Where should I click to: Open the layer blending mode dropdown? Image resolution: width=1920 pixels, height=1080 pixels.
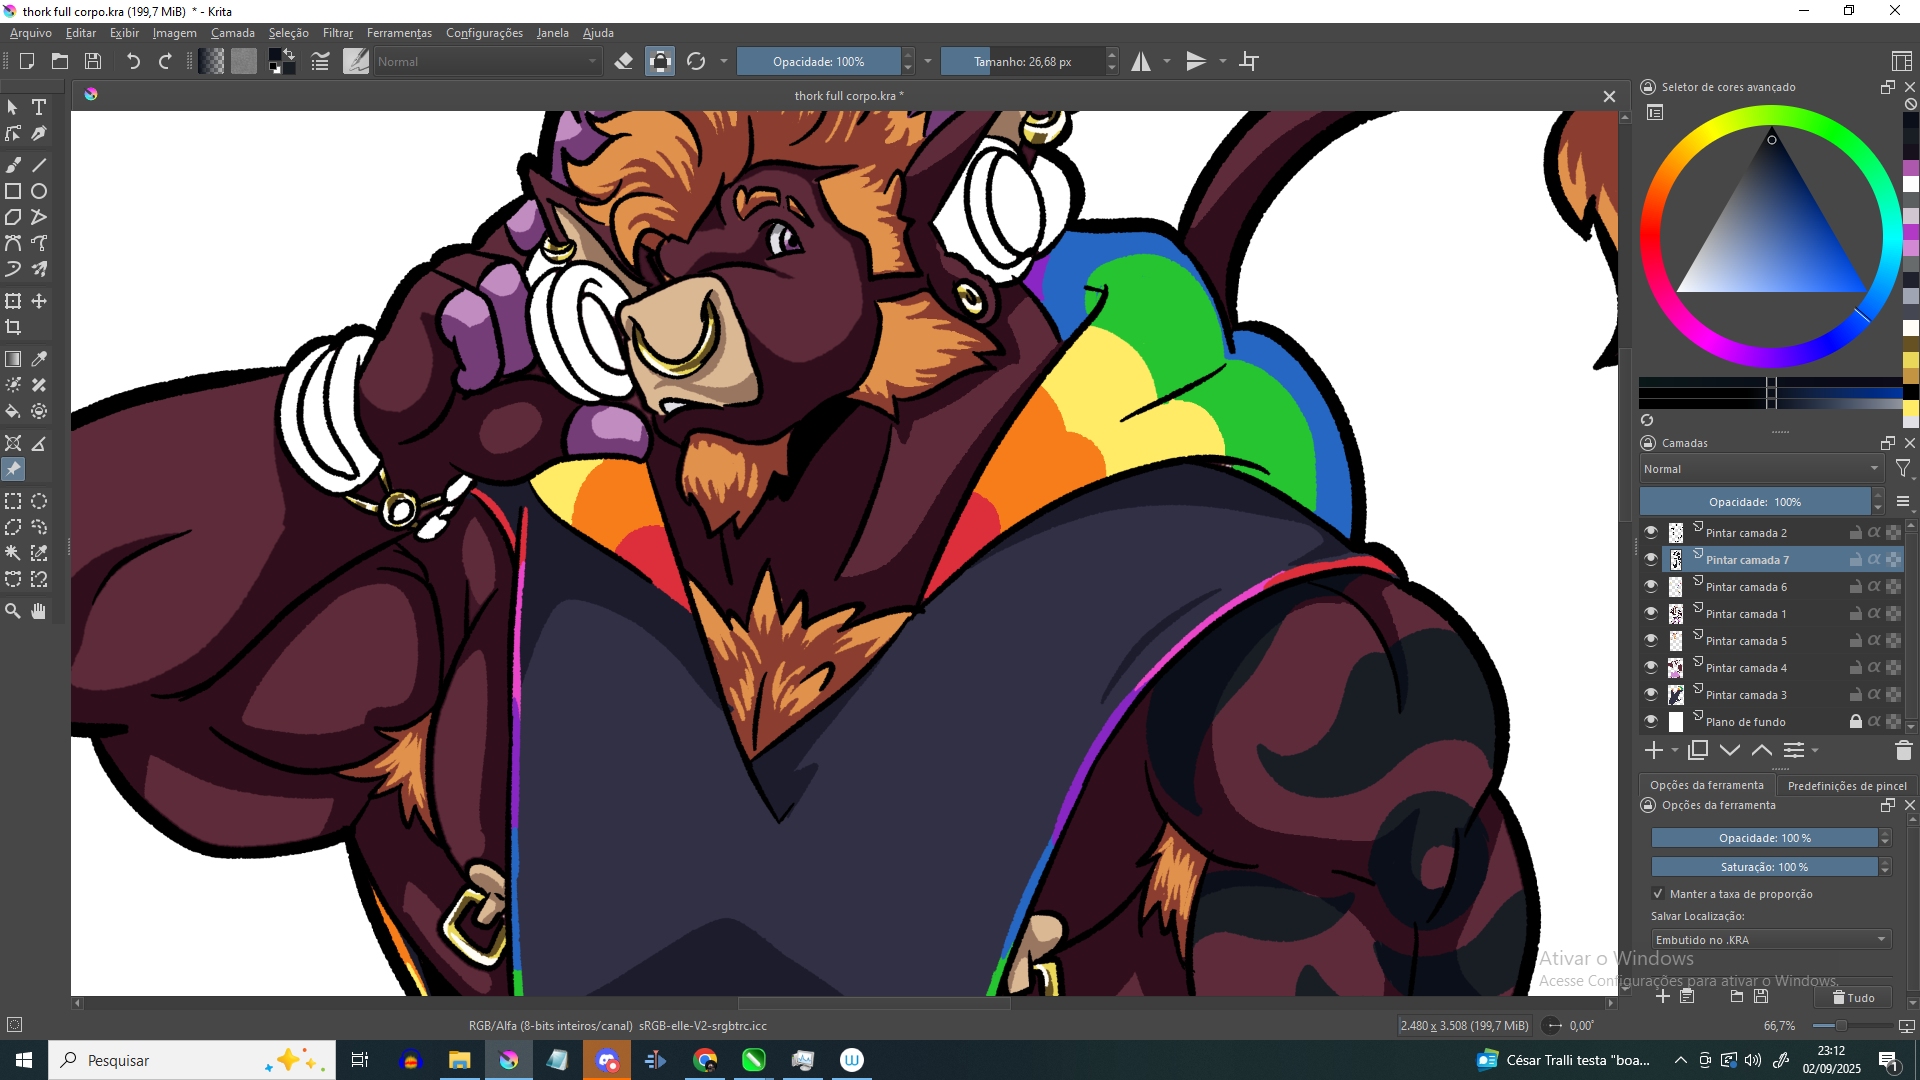click(1760, 469)
